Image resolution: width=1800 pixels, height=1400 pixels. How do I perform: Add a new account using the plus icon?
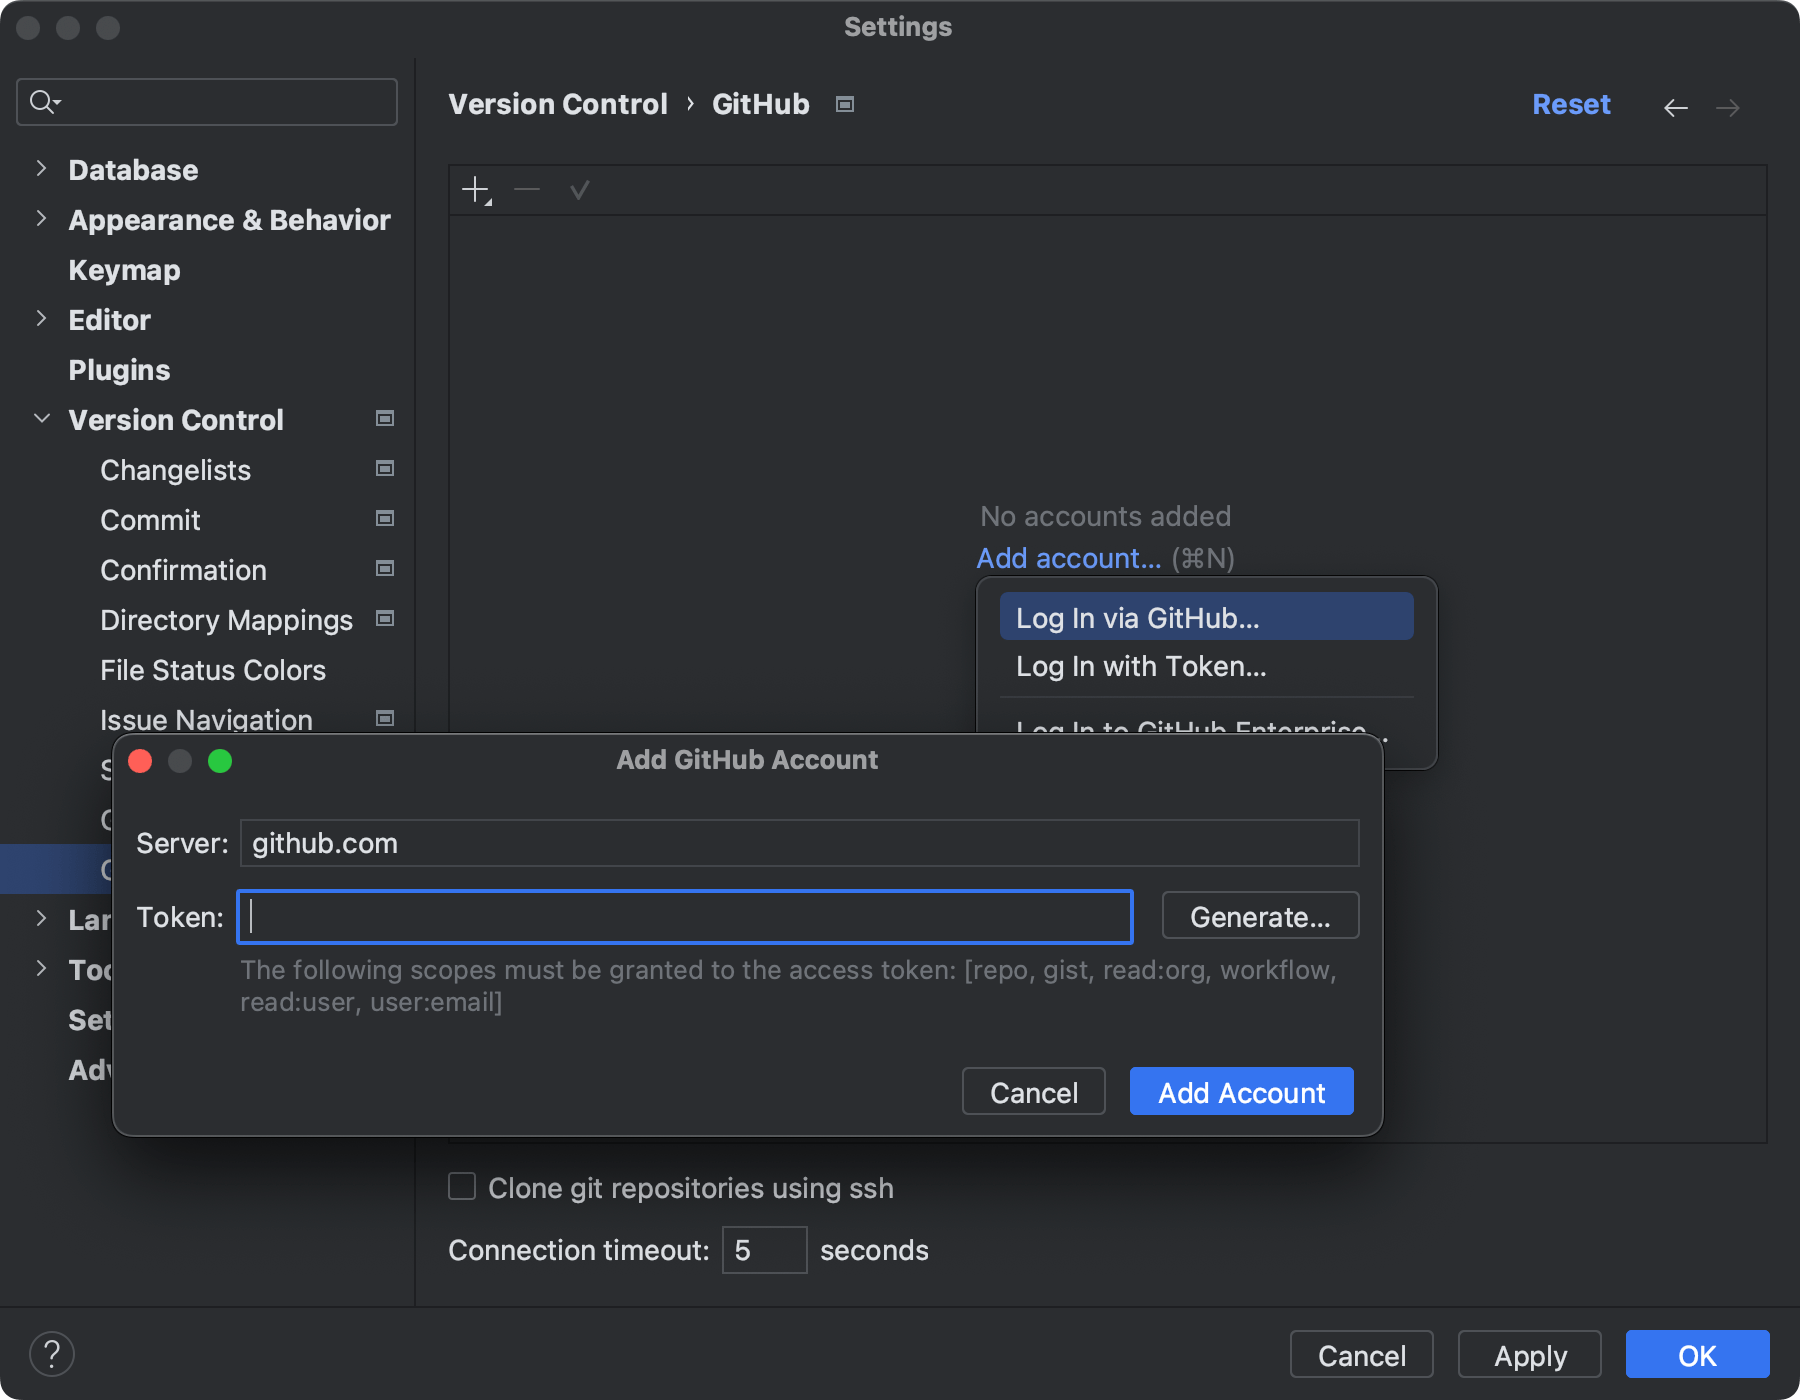tap(475, 189)
